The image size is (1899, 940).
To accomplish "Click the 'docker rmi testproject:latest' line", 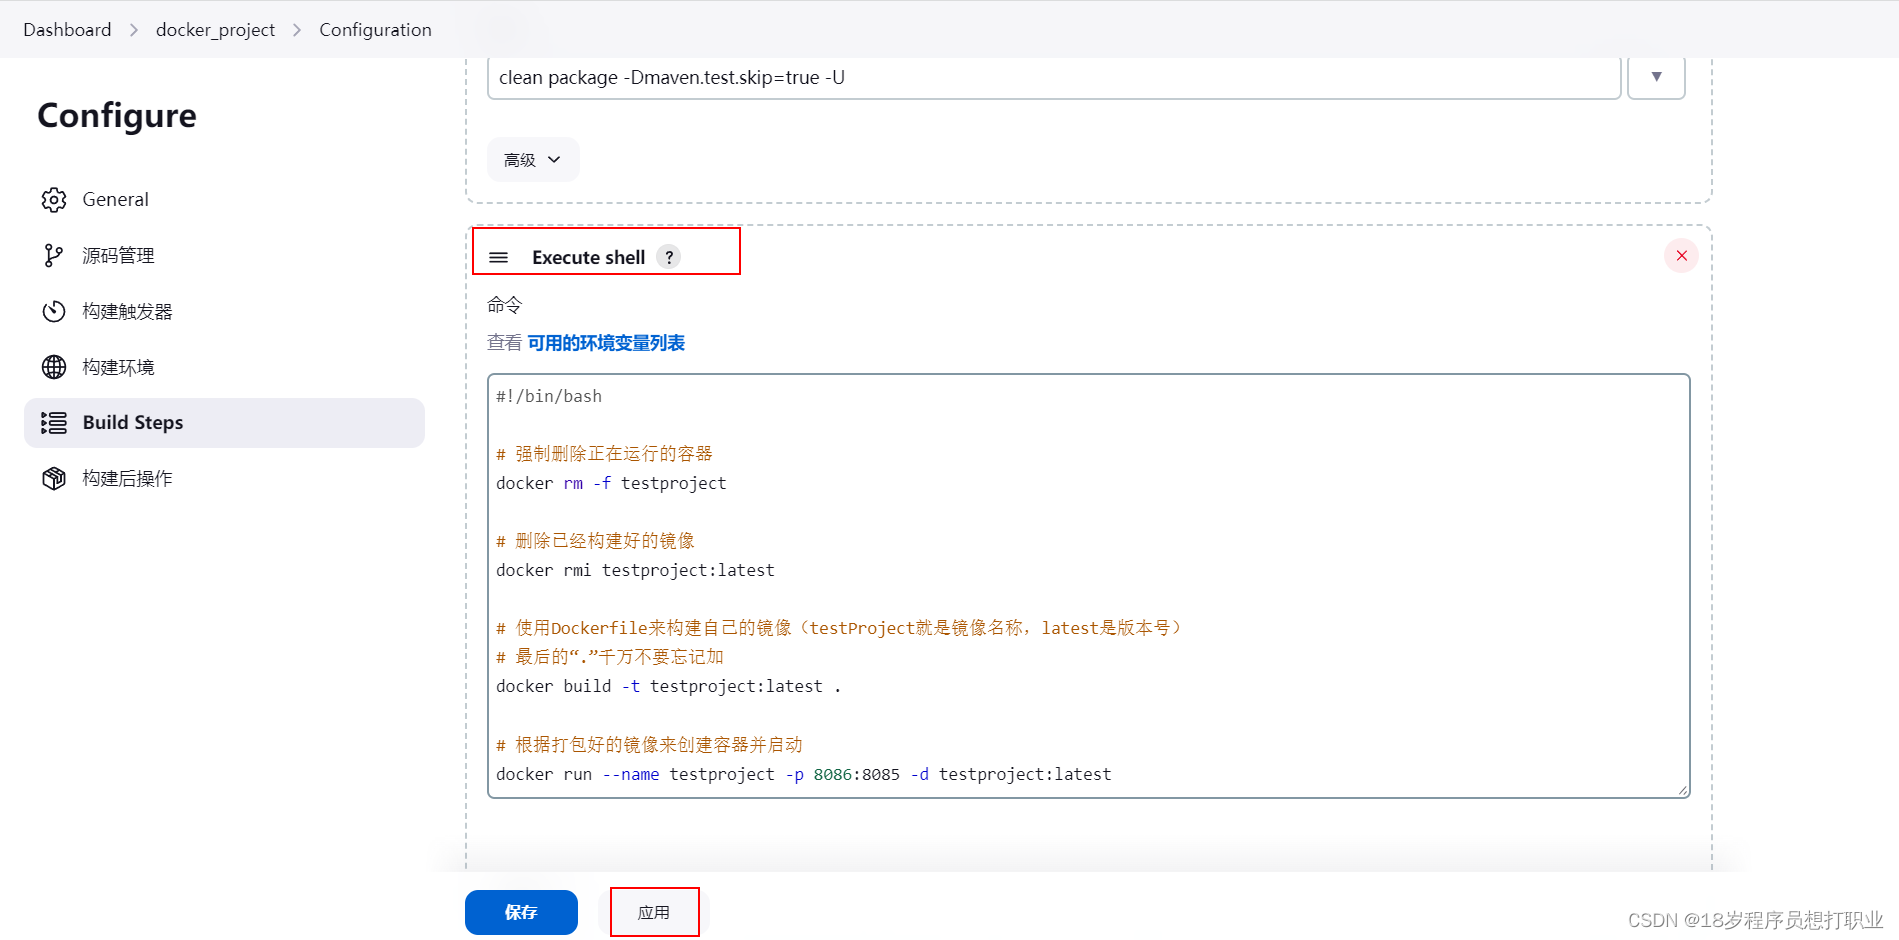I will tap(635, 570).
